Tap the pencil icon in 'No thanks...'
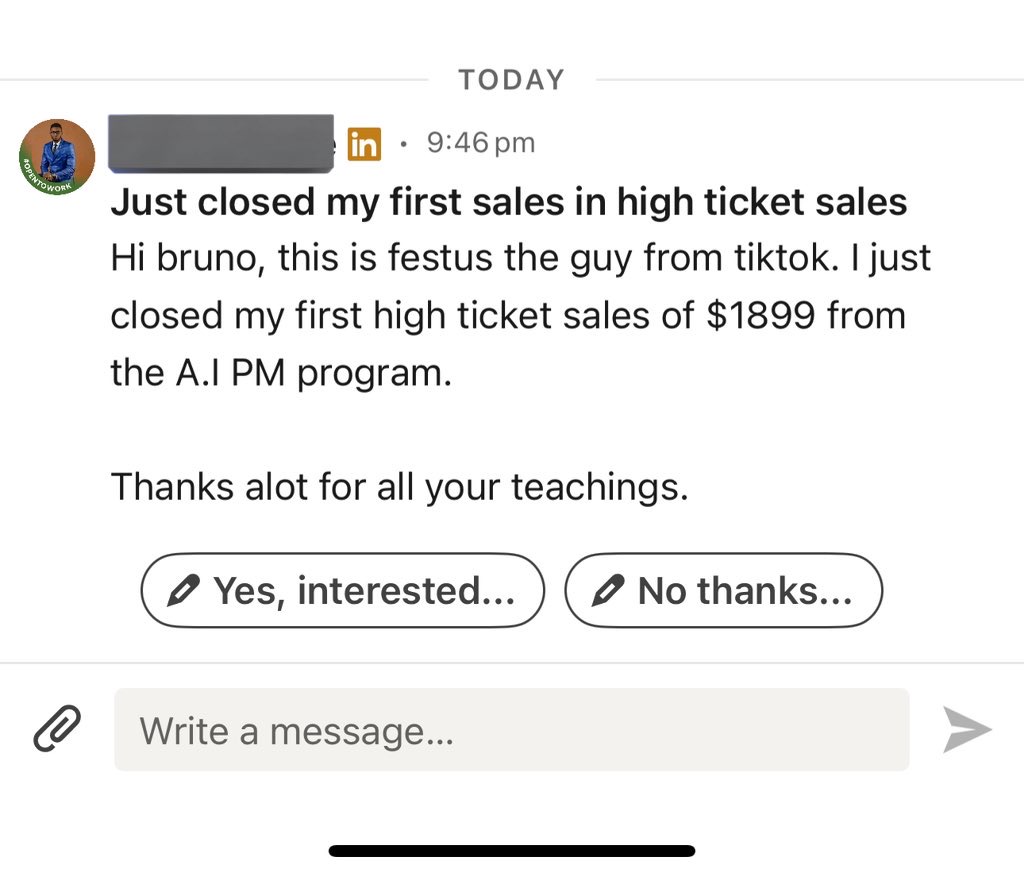Screen dimensions: 1024x876 pos(608,591)
